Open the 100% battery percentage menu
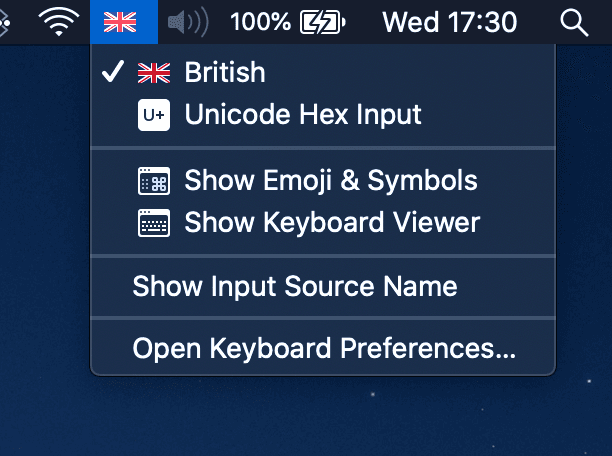 [260, 21]
